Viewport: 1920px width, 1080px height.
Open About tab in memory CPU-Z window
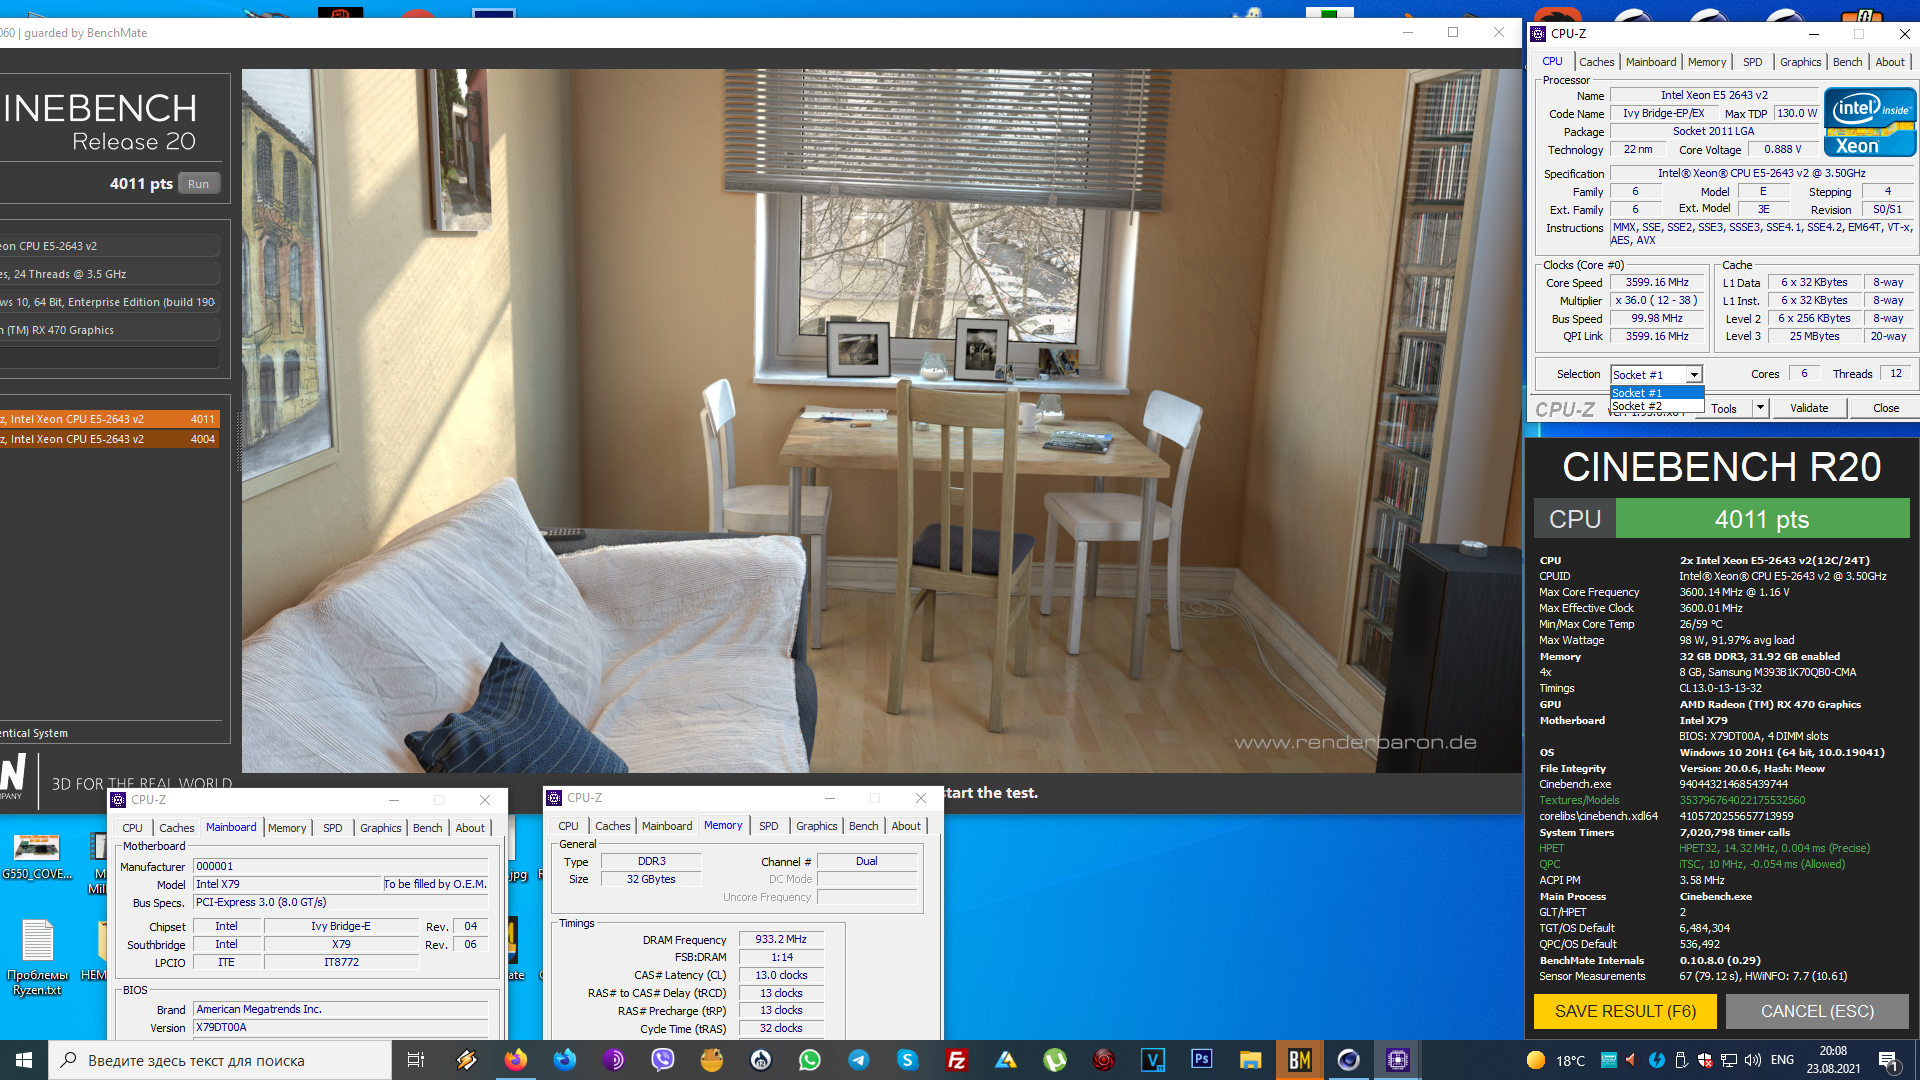(x=906, y=826)
